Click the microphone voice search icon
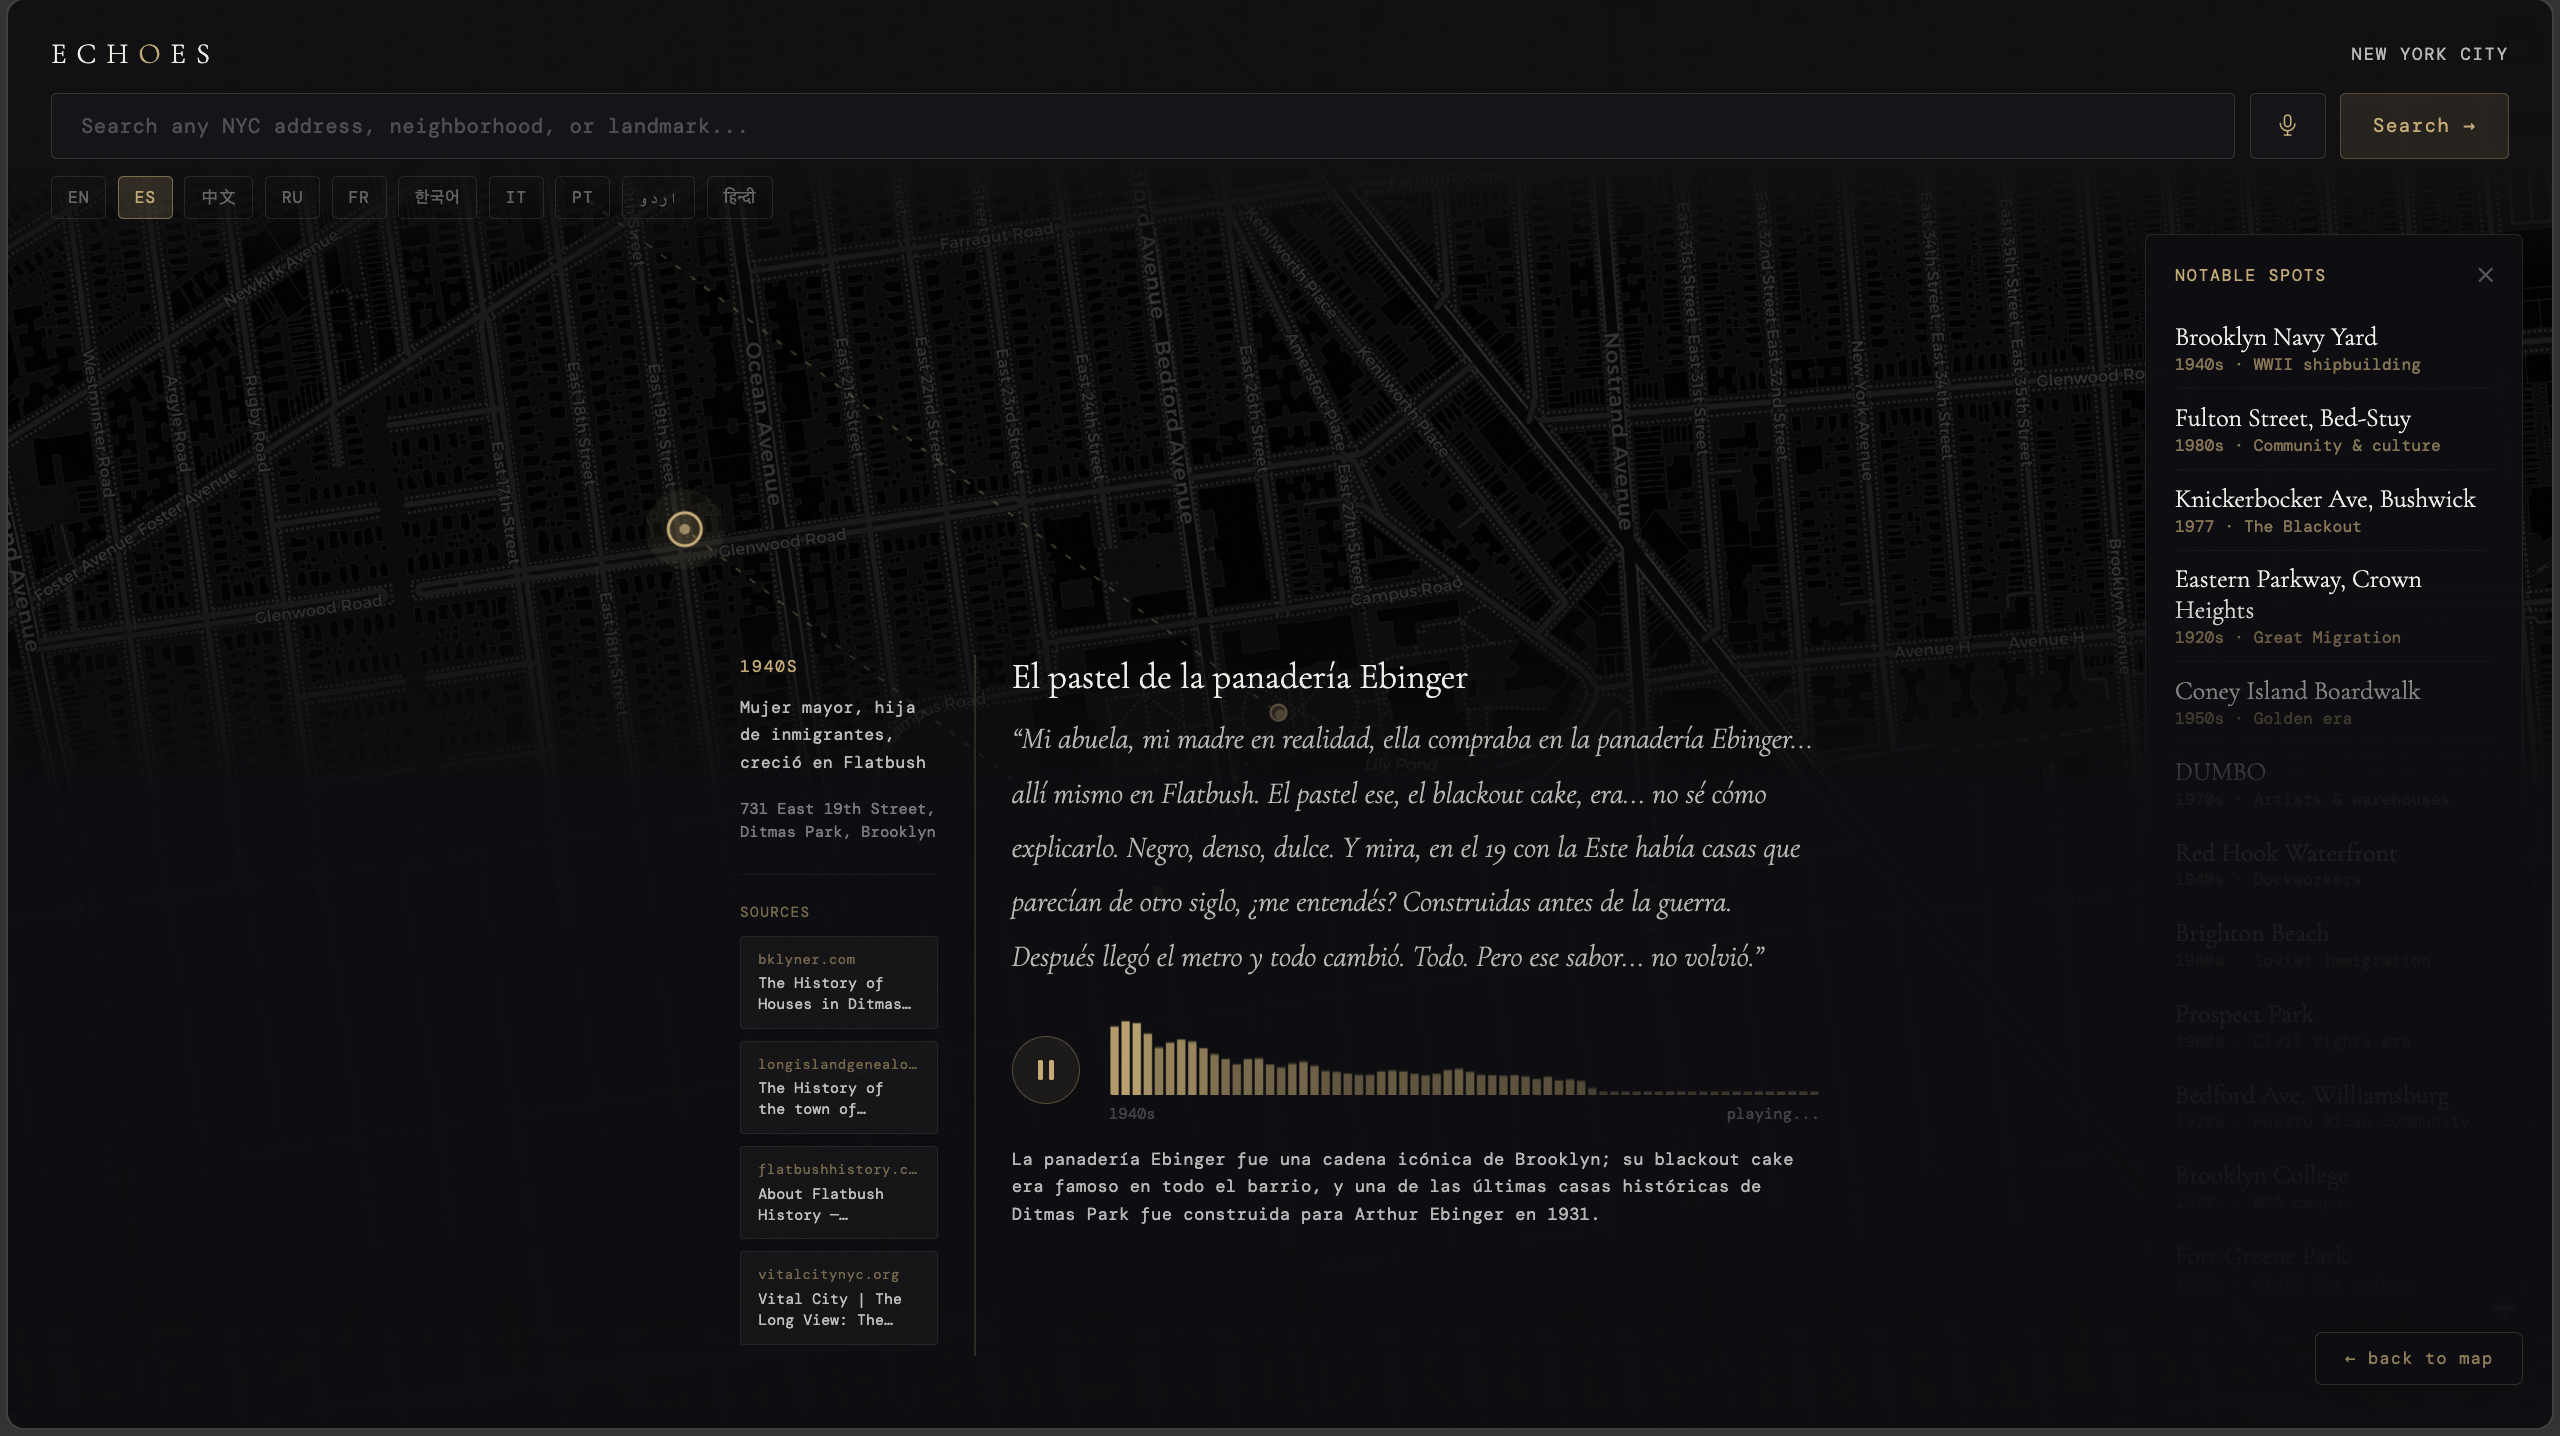The image size is (2560, 1436). point(2287,126)
